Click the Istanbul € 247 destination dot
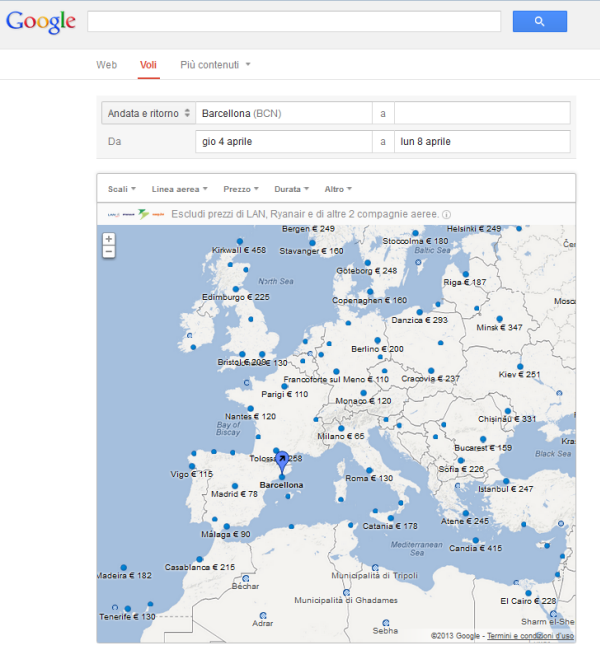The height and width of the screenshot is (648, 600). coord(506,481)
